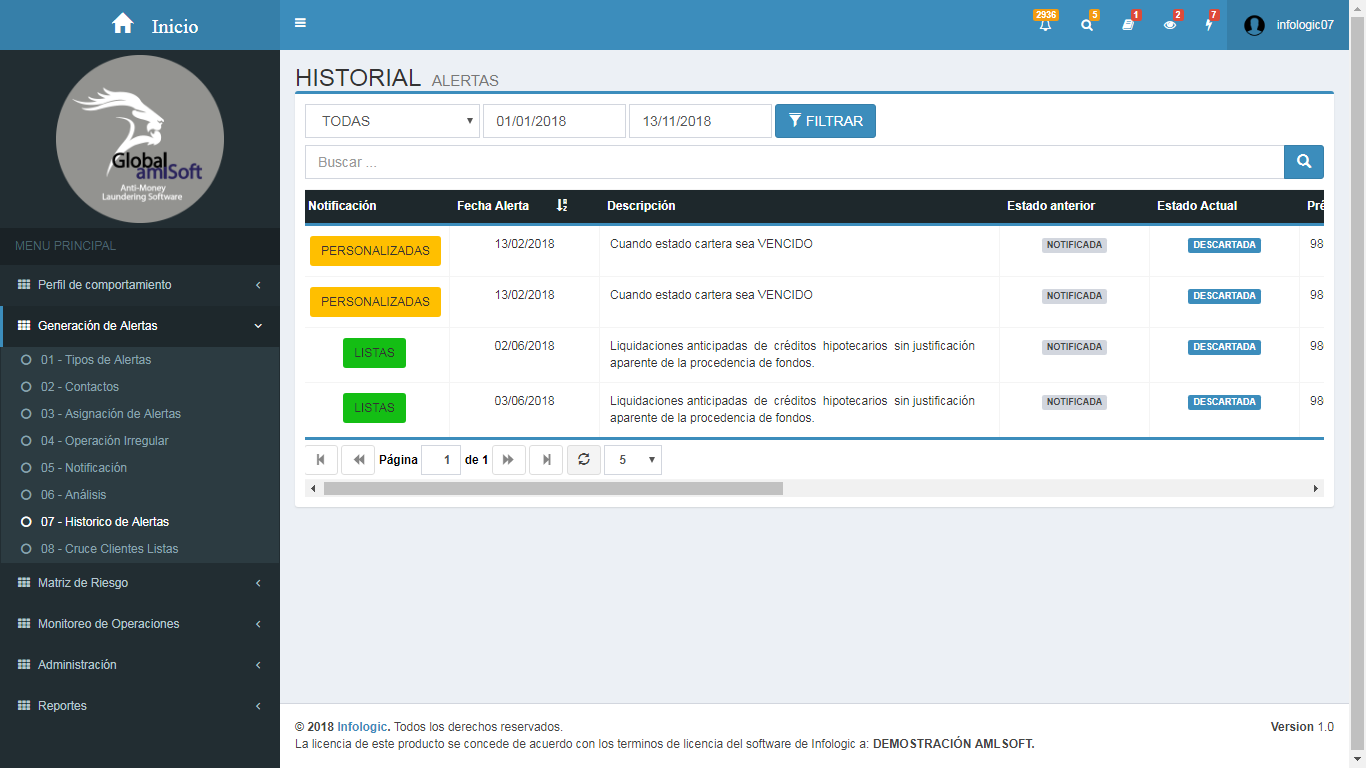The width and height of the screenshot is (1366, 768).
Task: Open the magnifier alerts icon in header
Action: pyautogui.click(x=1087, y=25)
